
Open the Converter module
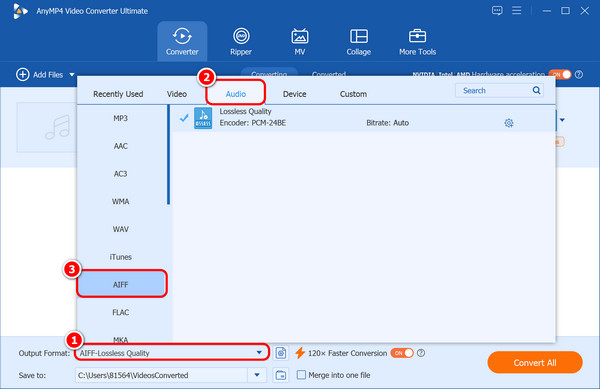coord(182,41)
